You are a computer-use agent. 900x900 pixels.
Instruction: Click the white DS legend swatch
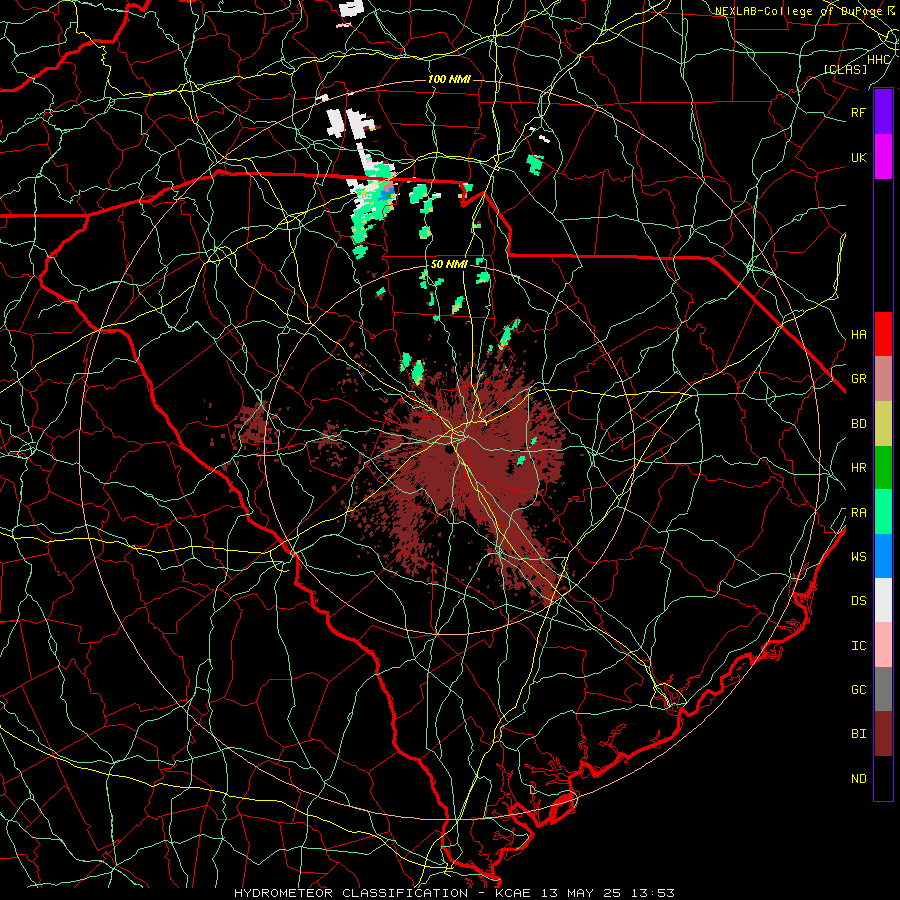883,600
